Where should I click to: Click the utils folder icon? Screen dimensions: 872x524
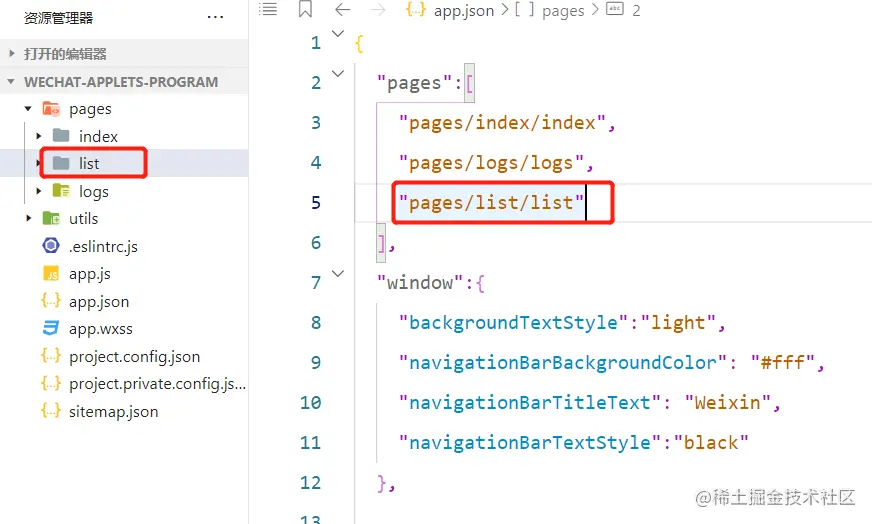(51, 218)
